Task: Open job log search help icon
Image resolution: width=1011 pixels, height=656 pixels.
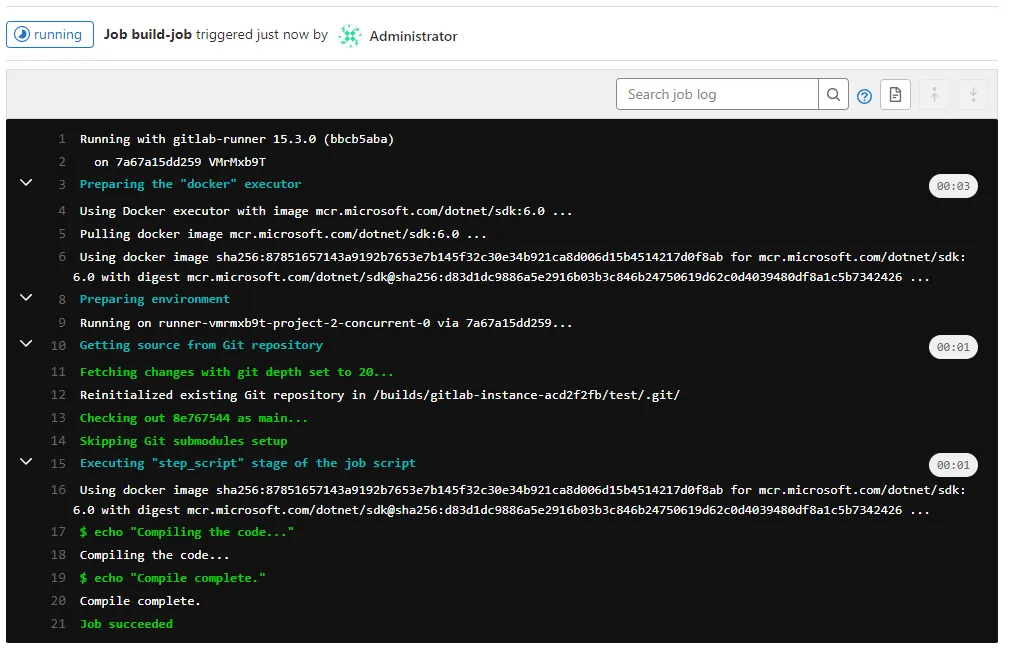Action: pos(865,96)
